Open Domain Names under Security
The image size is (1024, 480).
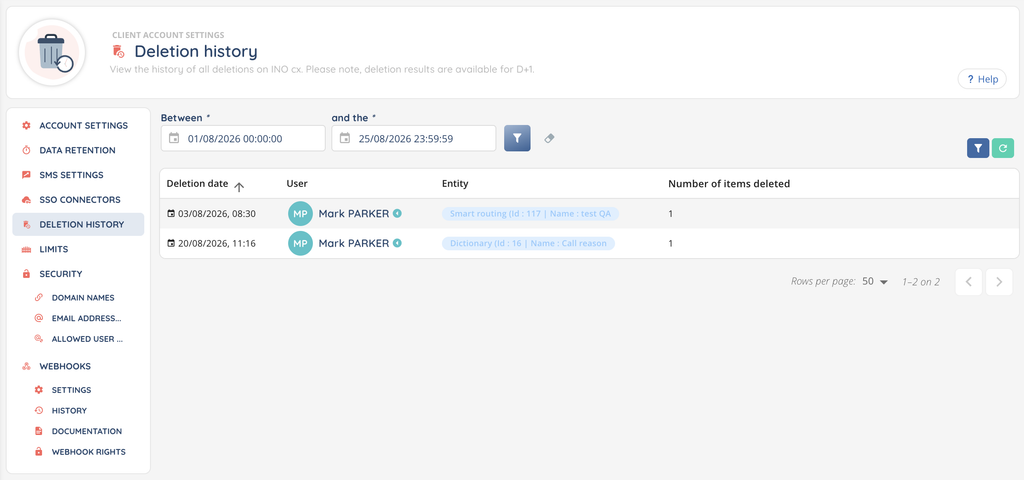[x=83, y=298]
